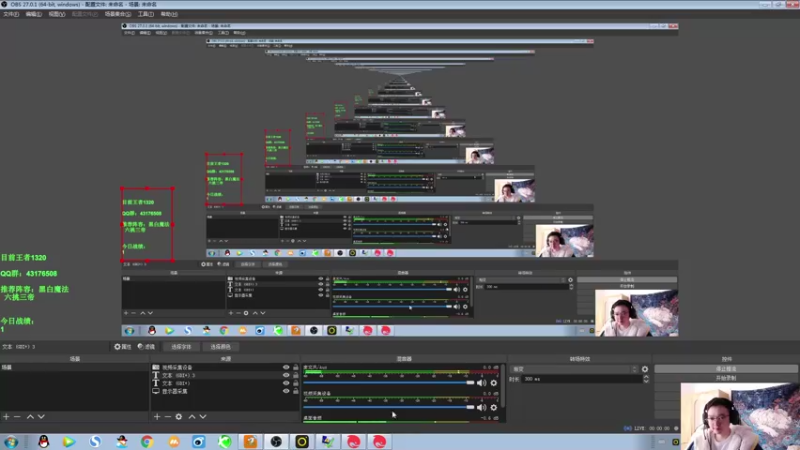Toggle lock on 文本 (GDI+) source
The image size is (800, 450).
click(295, 383)
